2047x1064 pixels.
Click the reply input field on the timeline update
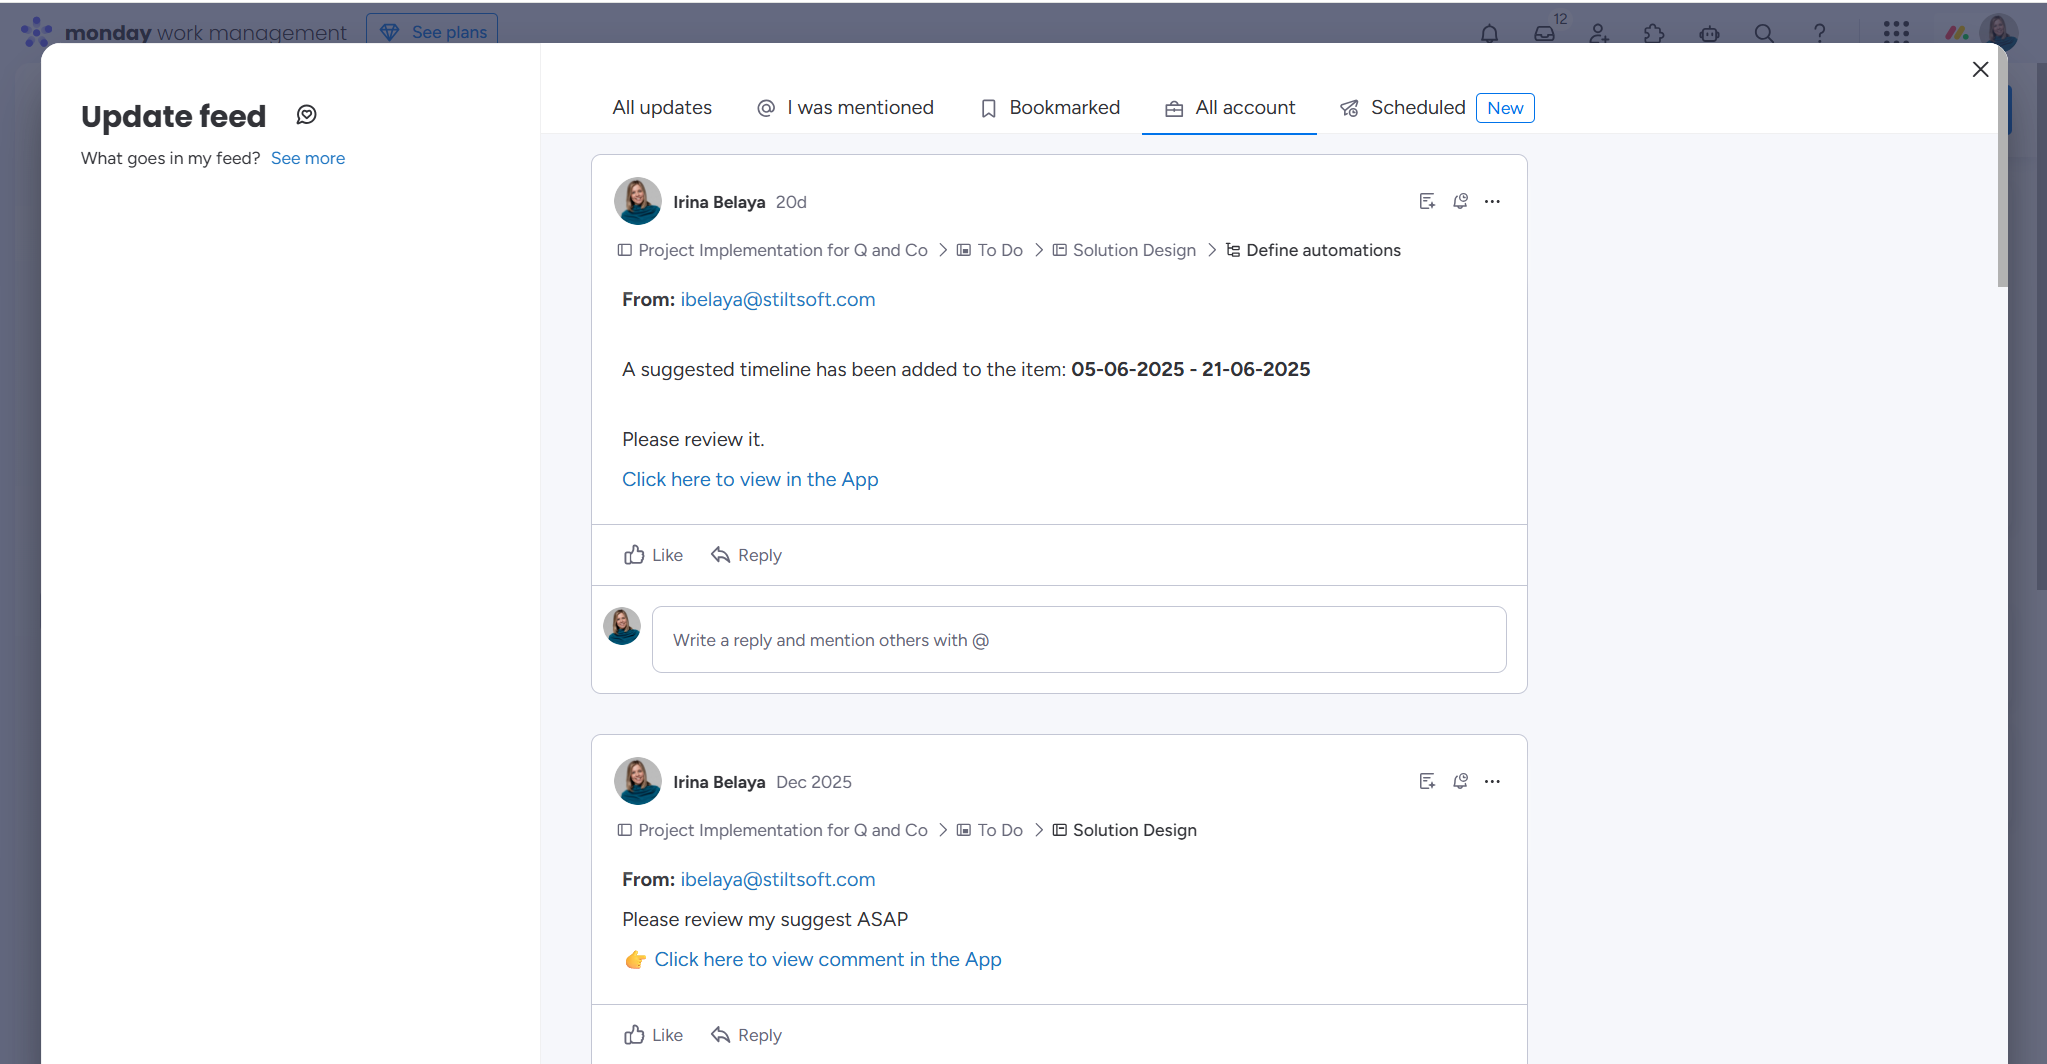pos(1078,639)
